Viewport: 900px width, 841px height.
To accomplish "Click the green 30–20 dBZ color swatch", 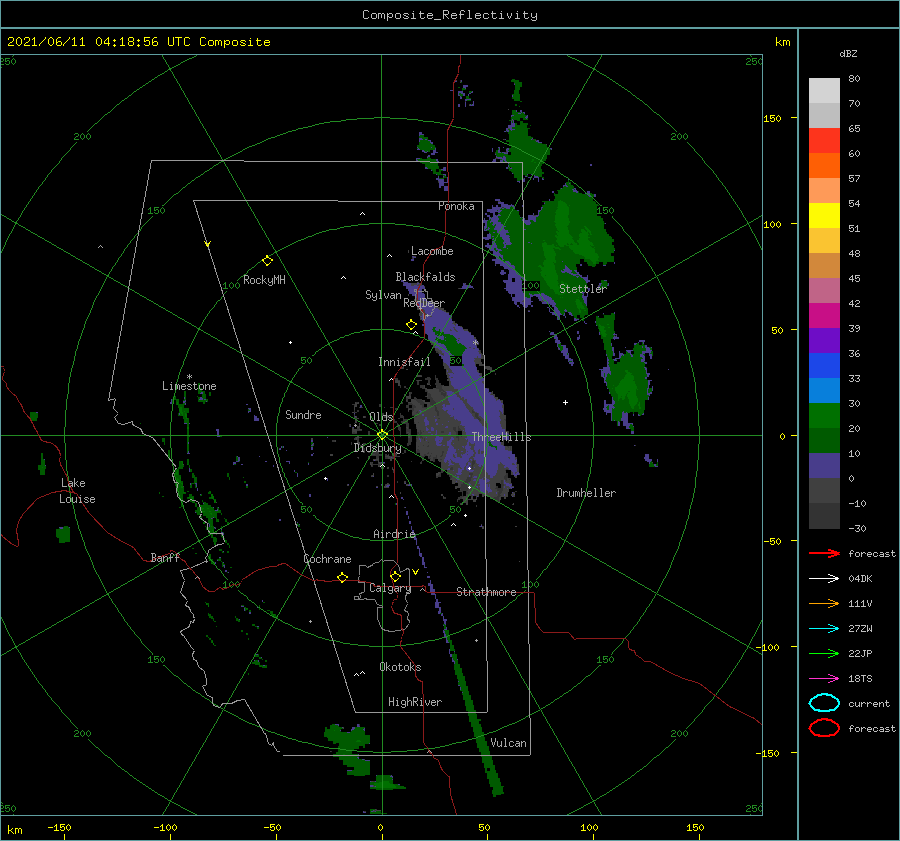I will click(x=824, y=416).
